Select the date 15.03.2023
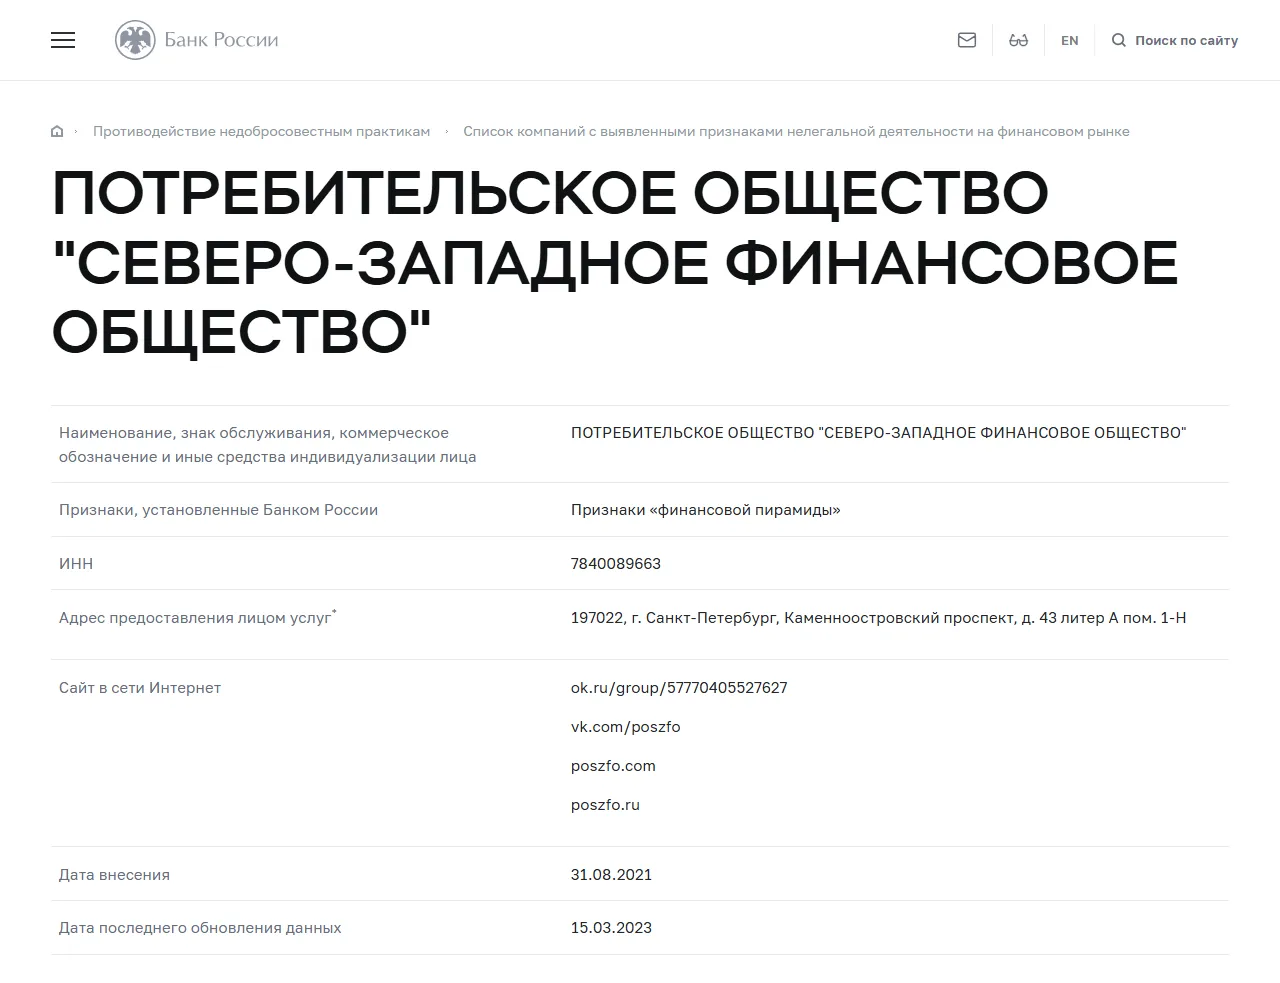 (611, 928)
